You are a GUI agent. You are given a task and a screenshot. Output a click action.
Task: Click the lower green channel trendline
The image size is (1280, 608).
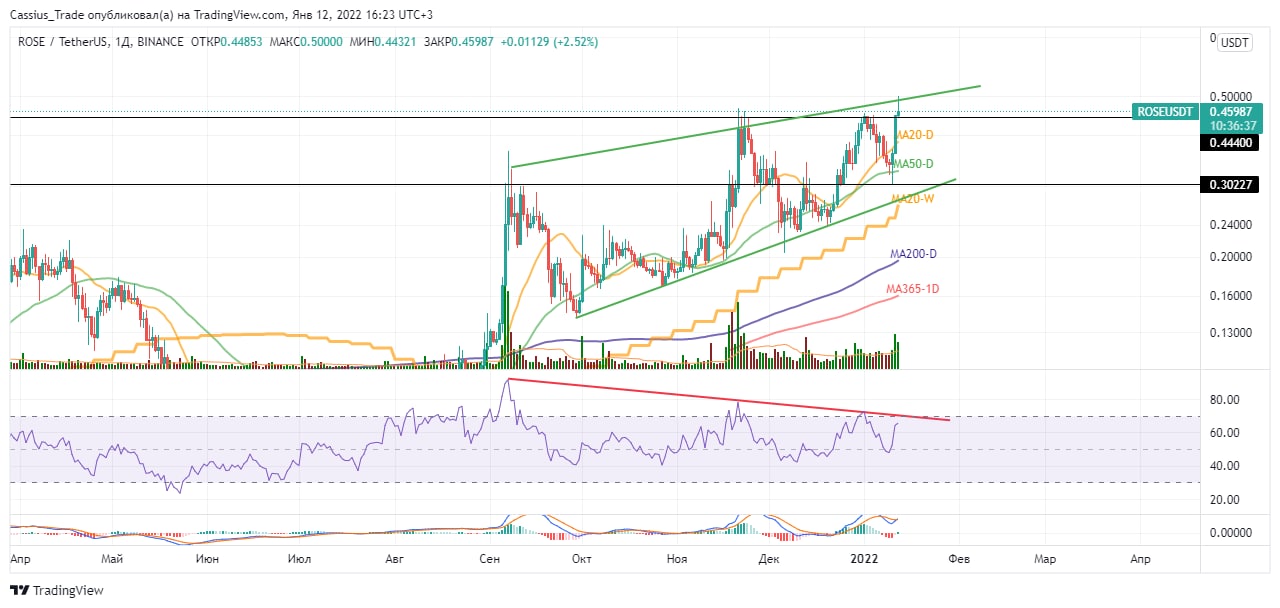tap(767, 248)
